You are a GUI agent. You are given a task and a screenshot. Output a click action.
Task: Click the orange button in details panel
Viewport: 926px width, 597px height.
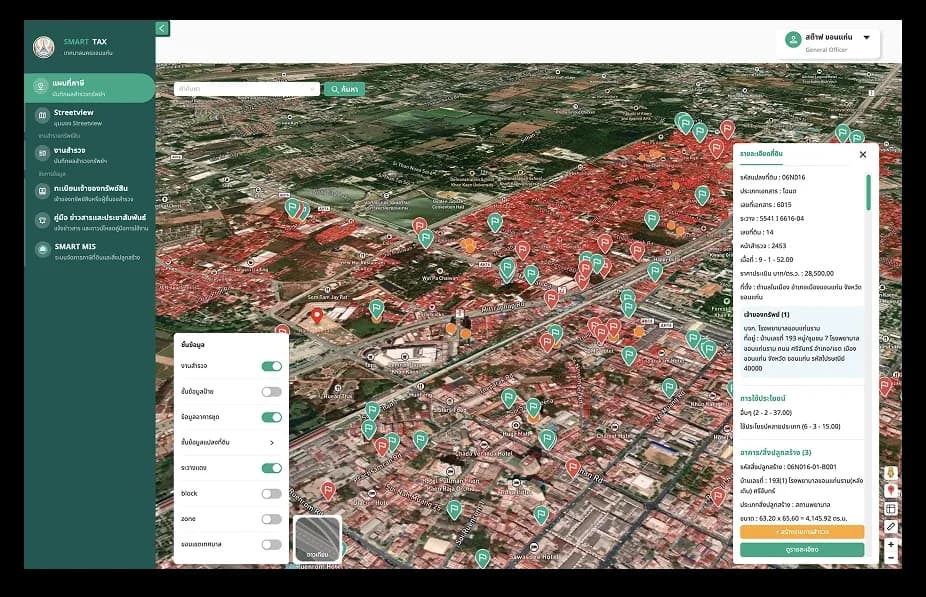tap(801, 532)
